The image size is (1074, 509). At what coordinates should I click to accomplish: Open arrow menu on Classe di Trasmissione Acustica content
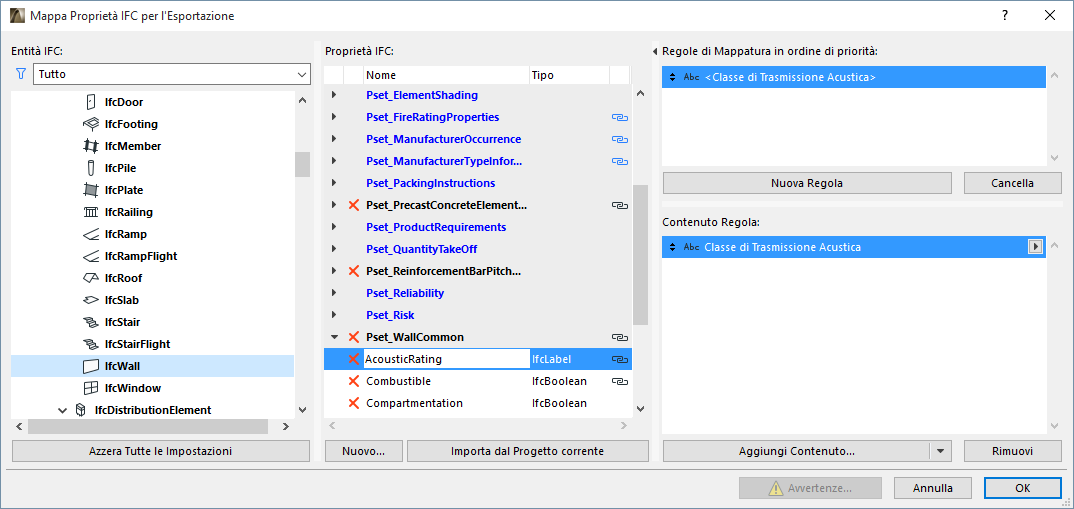tap(1036, 247)
